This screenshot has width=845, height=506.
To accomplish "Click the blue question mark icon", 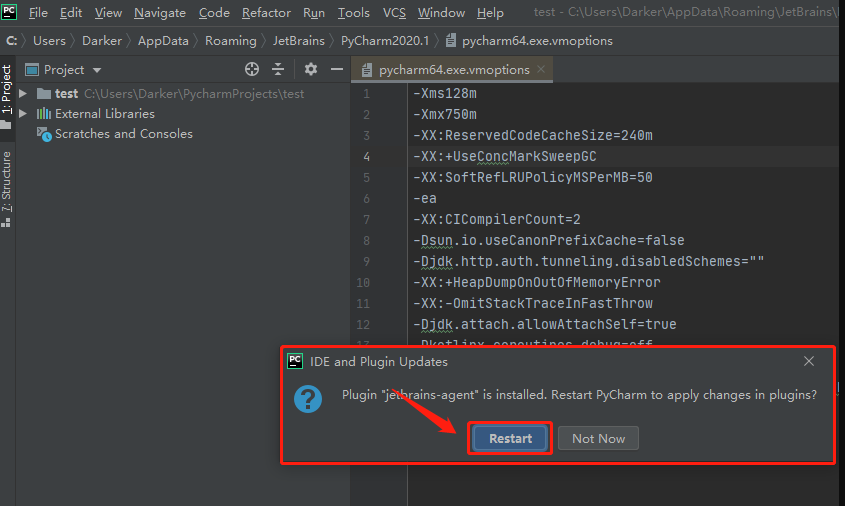I will click(x=308, y=399).
